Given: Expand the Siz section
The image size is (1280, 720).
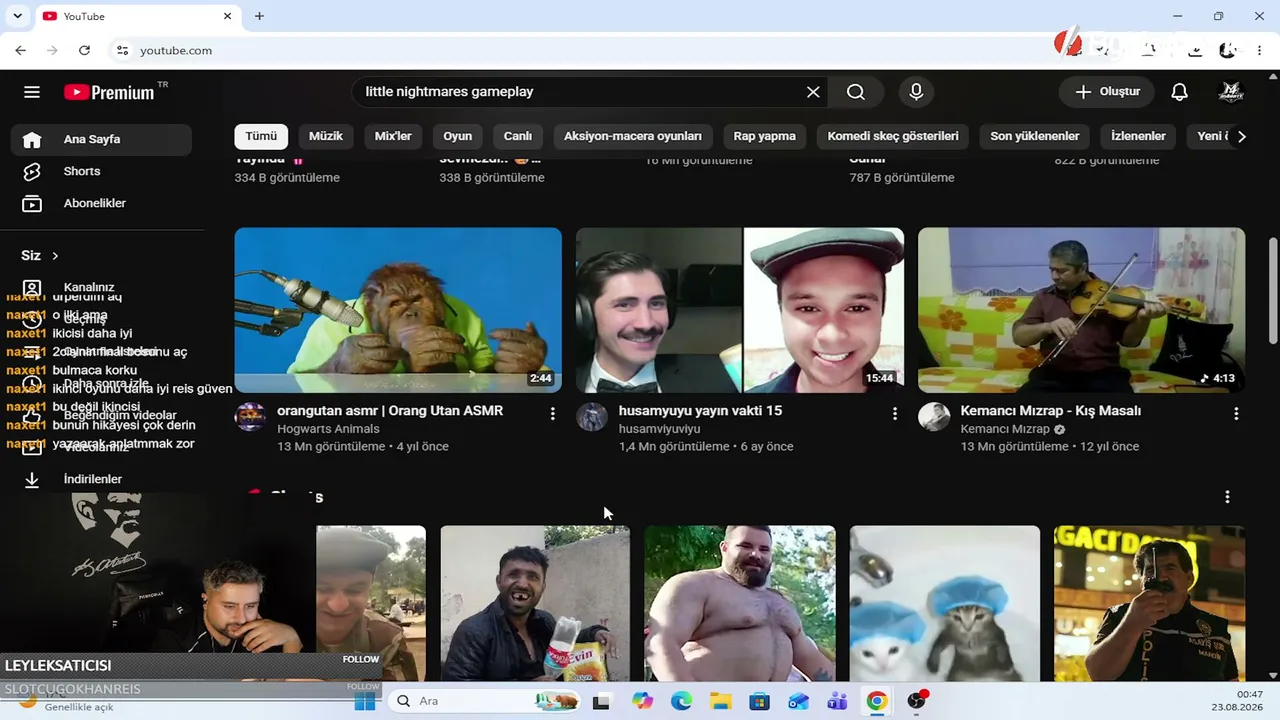Looking at the screenshot, I should [x=41, y=255].
